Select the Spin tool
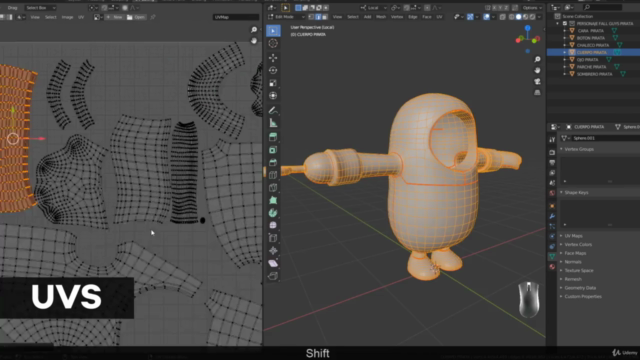Image resolution: width=640 pixels, height=360 pixels. pos(273,213)
